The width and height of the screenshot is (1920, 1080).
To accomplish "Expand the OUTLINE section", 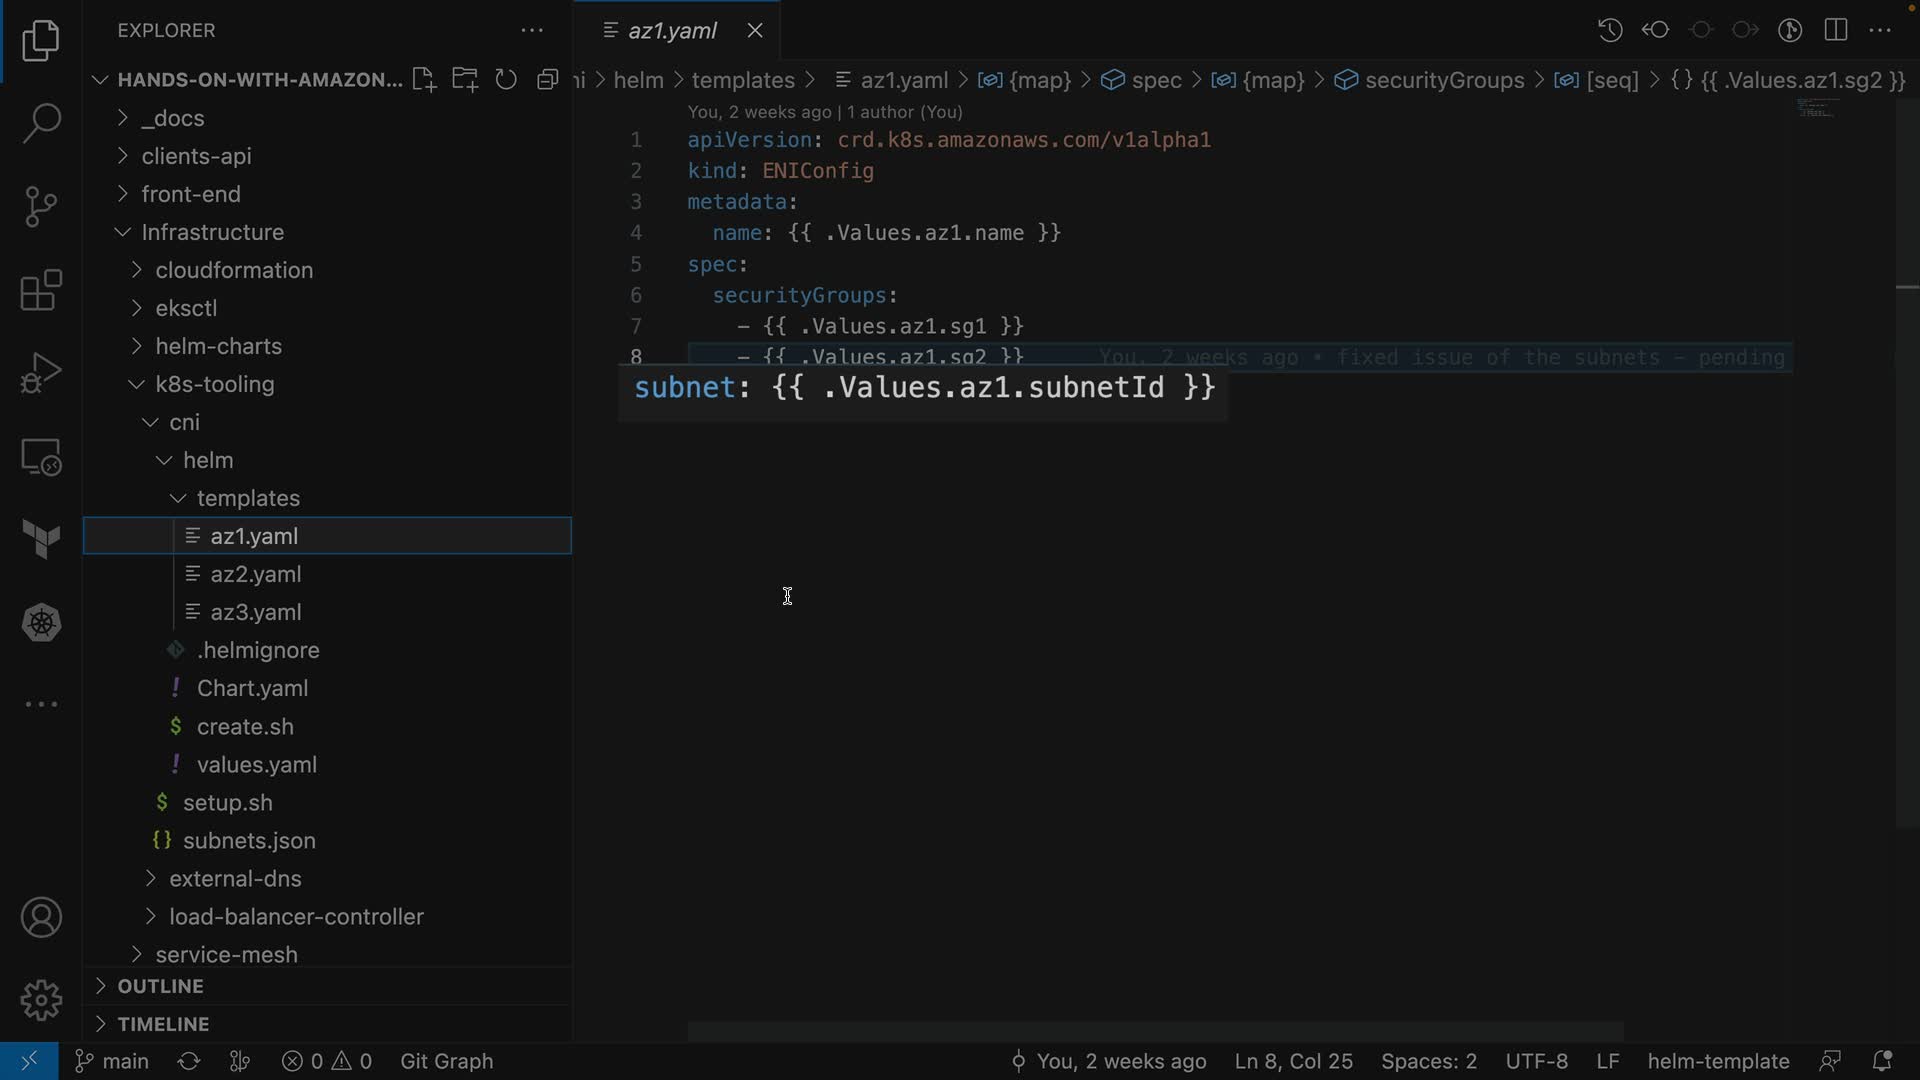I will point(160,986).
